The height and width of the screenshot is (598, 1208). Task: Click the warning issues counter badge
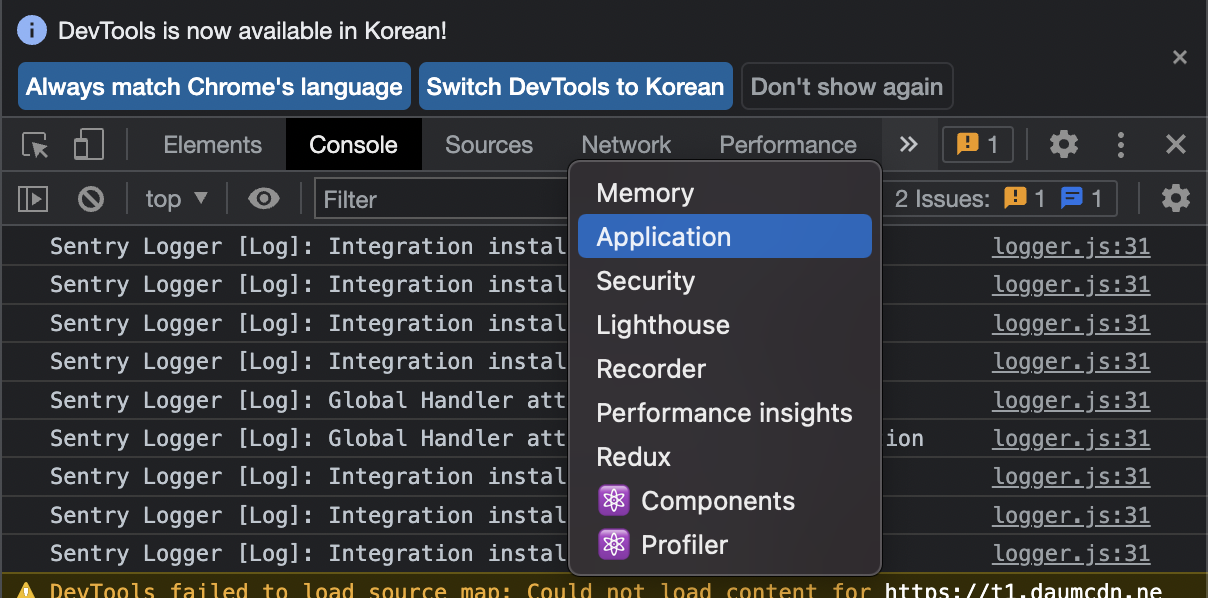(x=977, y=145)
